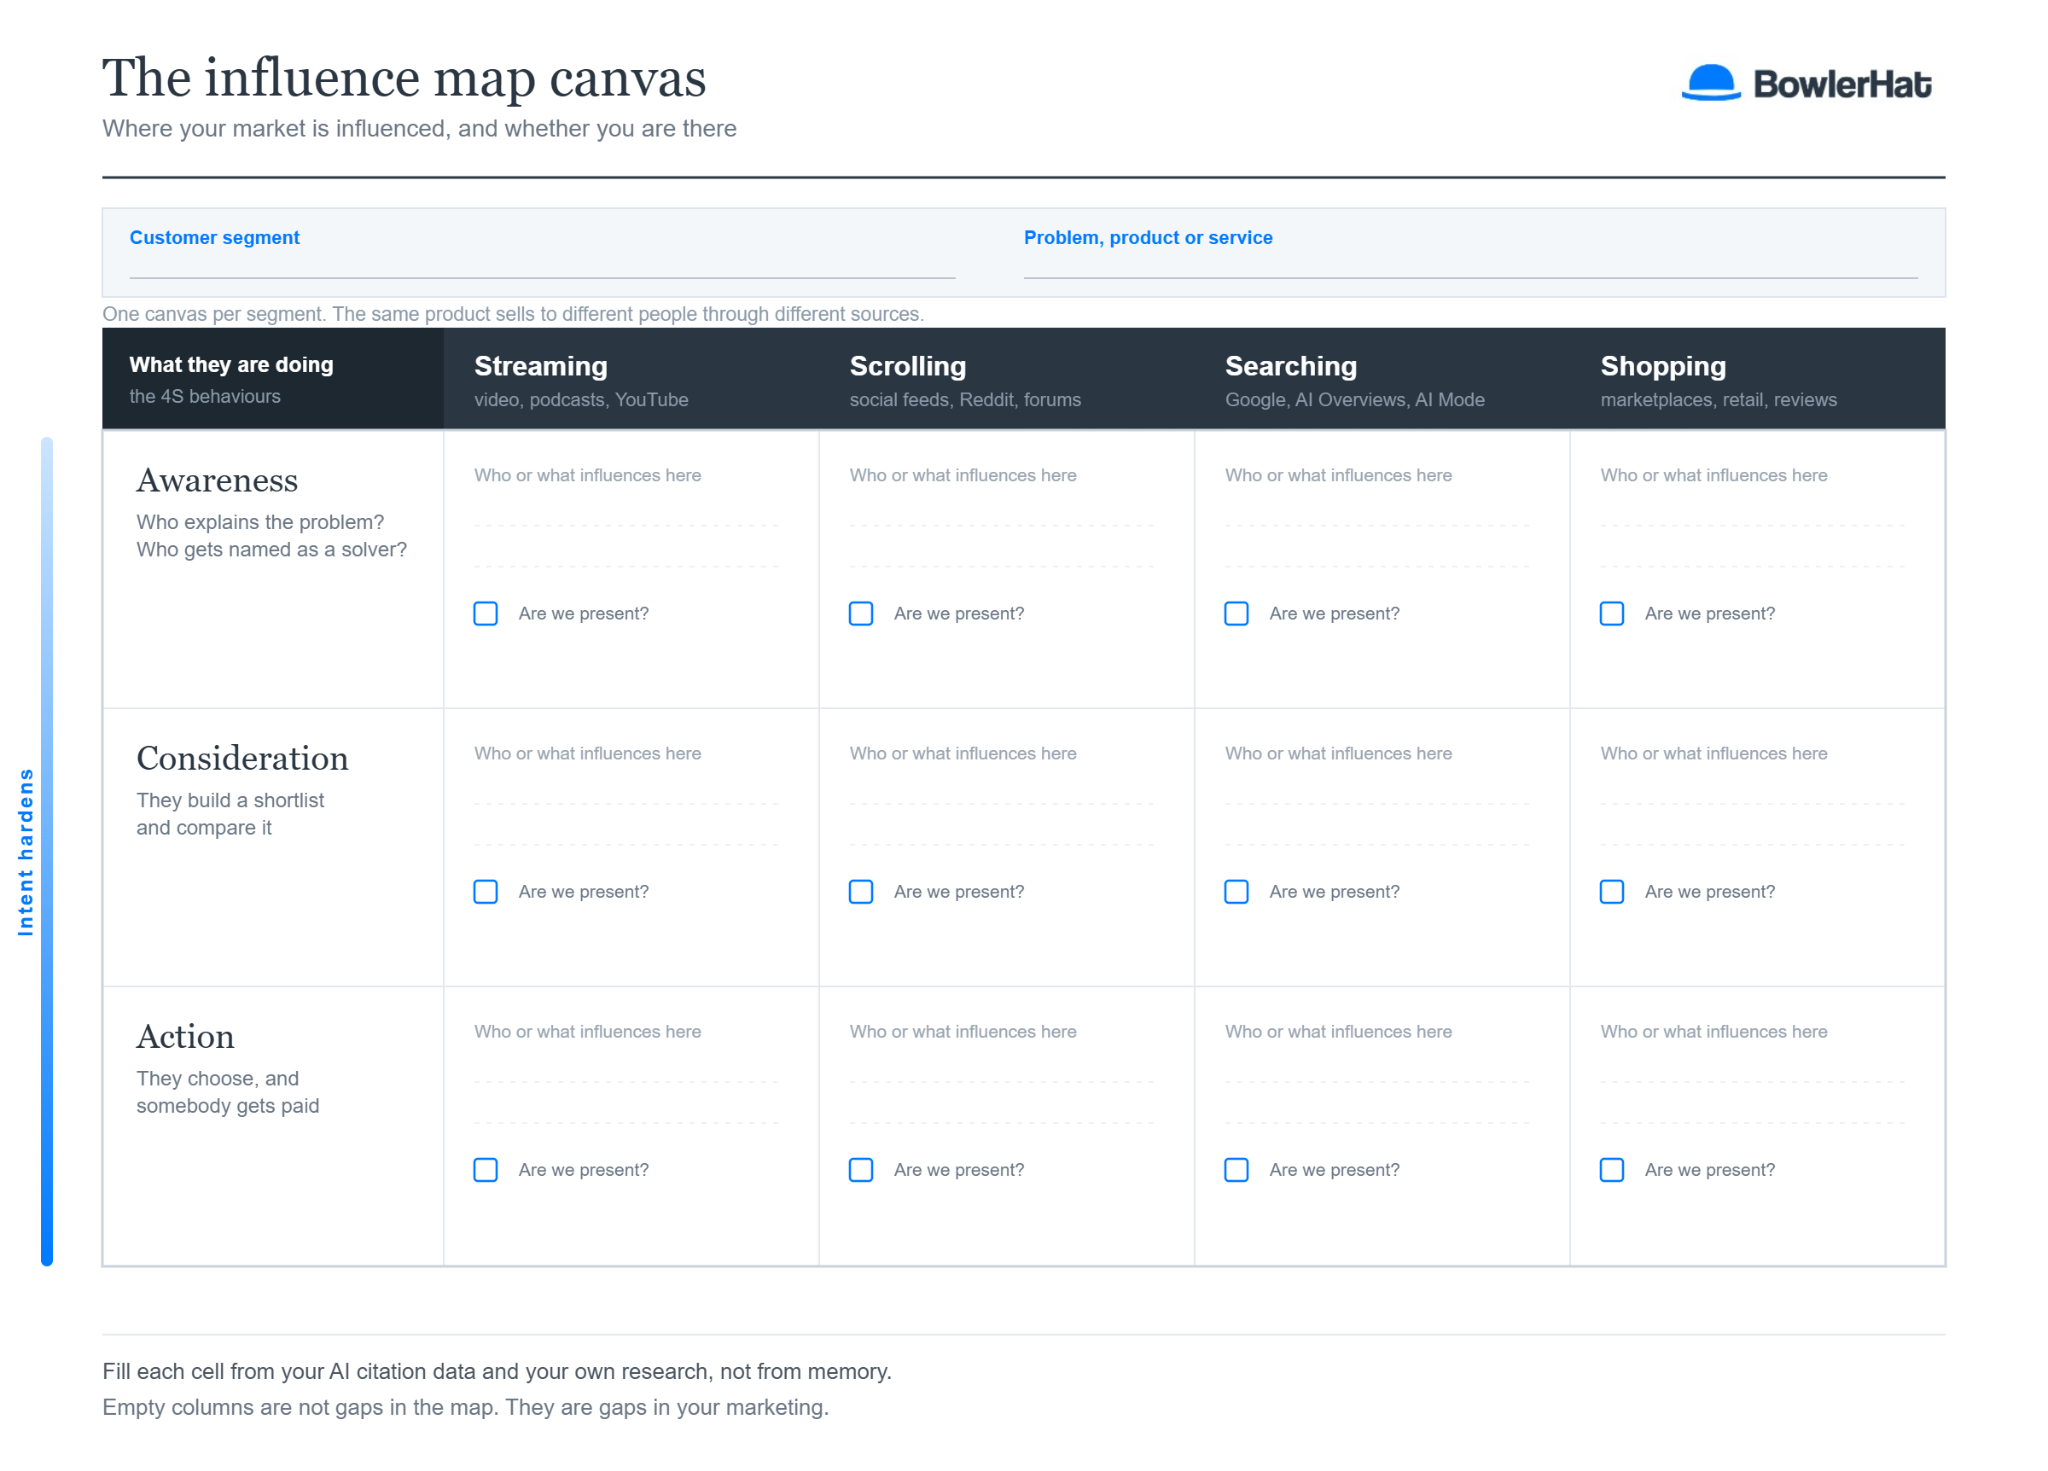2048x1471 pixels.
Task: Click influence entry lines in Awareness Shopping
Action: click(x=1753, y=546)
